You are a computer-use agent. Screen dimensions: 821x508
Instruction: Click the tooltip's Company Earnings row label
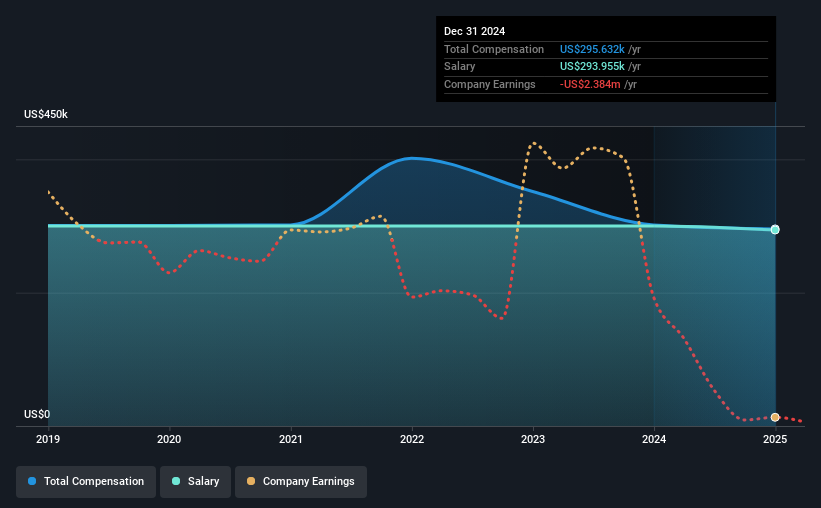490,84
